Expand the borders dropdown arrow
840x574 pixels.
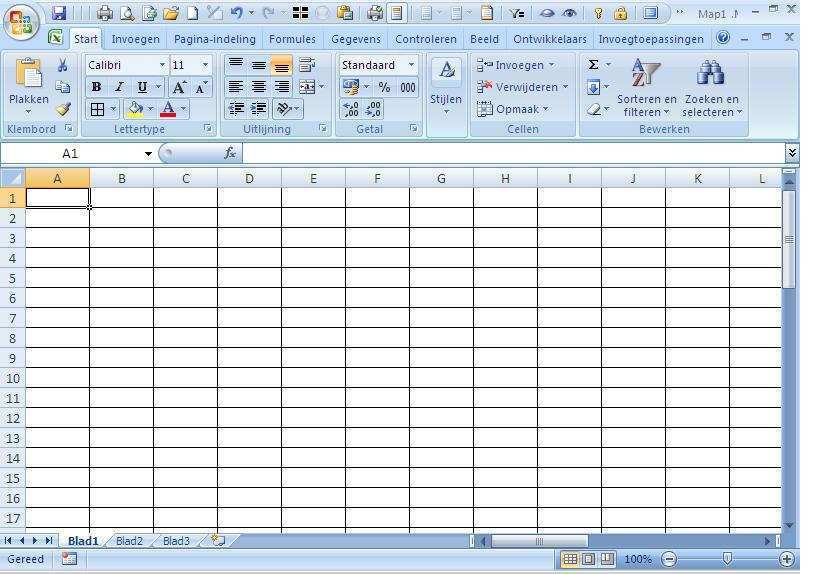click(113, 109)
